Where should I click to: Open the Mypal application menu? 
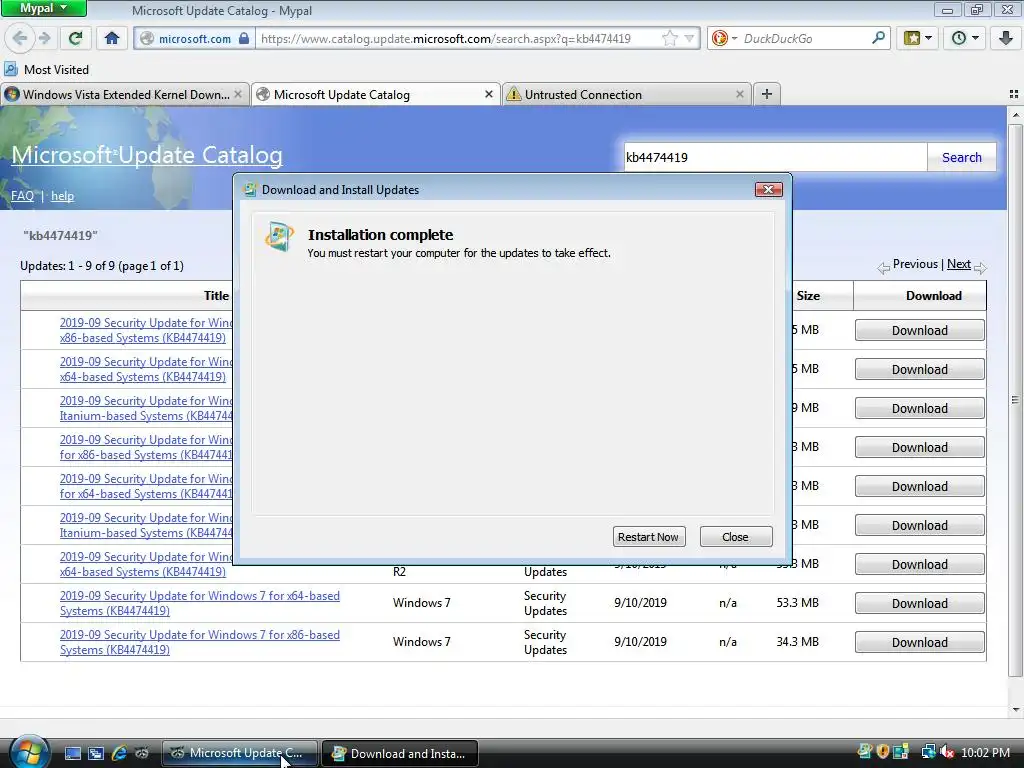(43, 8)
